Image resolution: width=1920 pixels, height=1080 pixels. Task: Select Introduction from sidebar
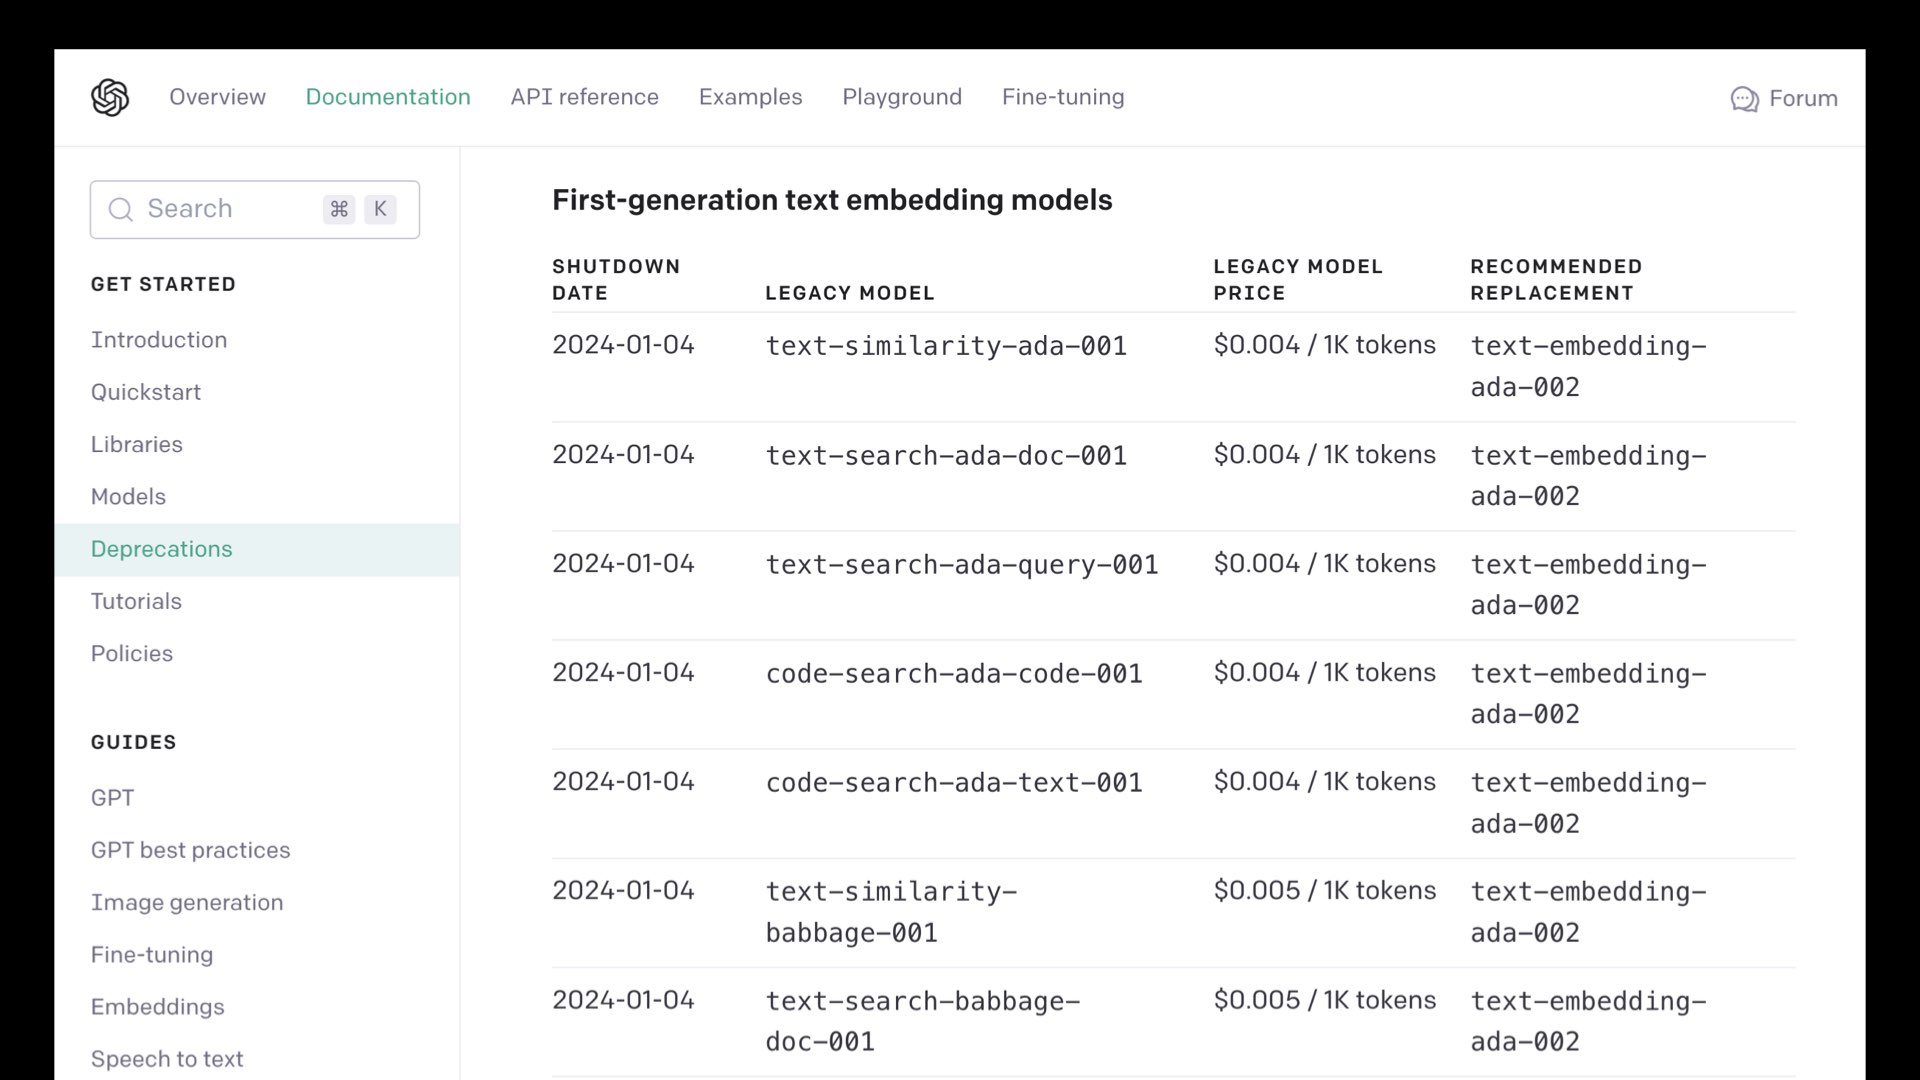pos(158,339)
